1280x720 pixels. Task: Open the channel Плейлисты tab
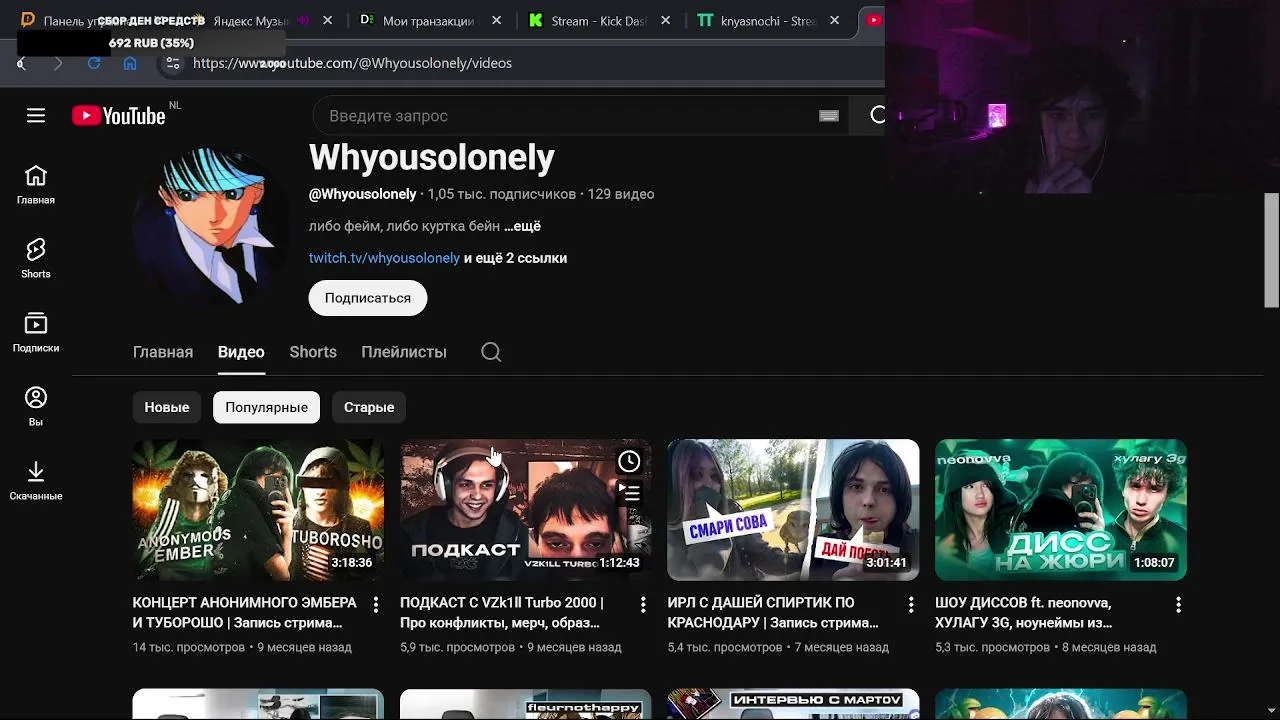click(404, 352)
